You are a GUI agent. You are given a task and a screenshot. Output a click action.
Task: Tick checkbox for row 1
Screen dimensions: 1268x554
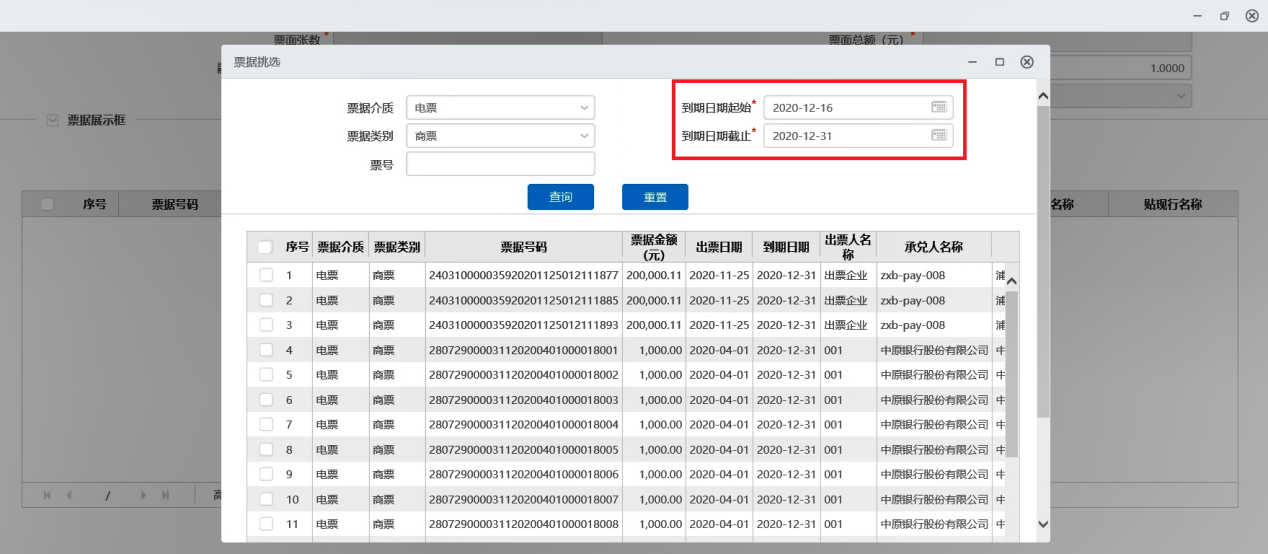(266, 274)
